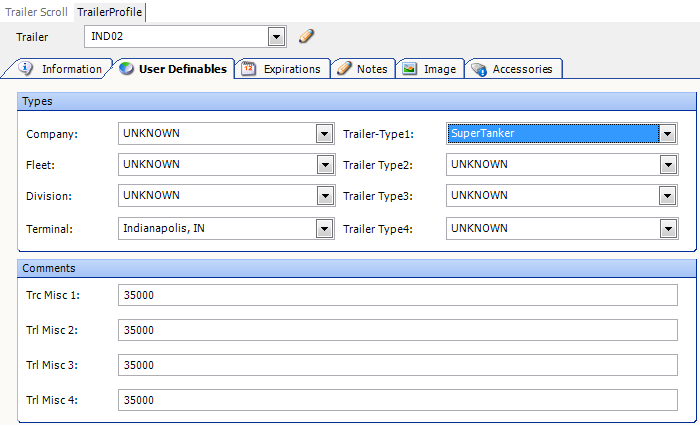
Task: Click the UNKNOWN value in Trailer Type2
Action: [x=479, y=164]
